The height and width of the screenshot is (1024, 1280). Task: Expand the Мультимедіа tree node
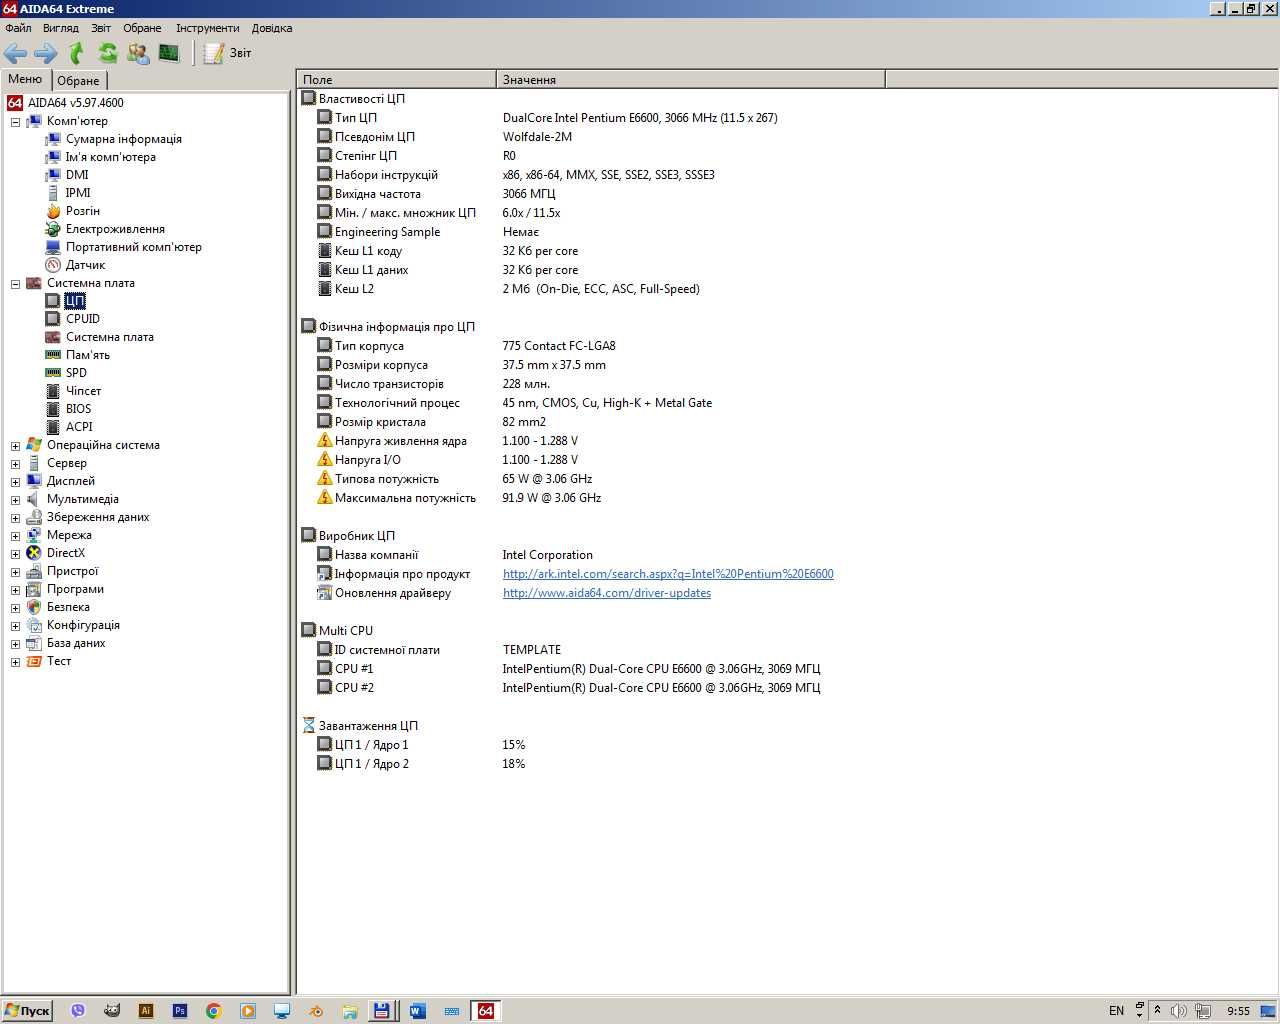pos(15,500)
